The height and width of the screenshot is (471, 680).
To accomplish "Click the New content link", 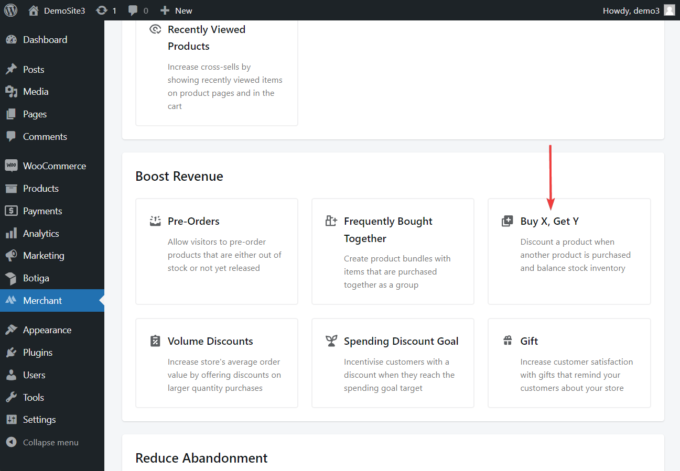I will (x=183, y=10).
